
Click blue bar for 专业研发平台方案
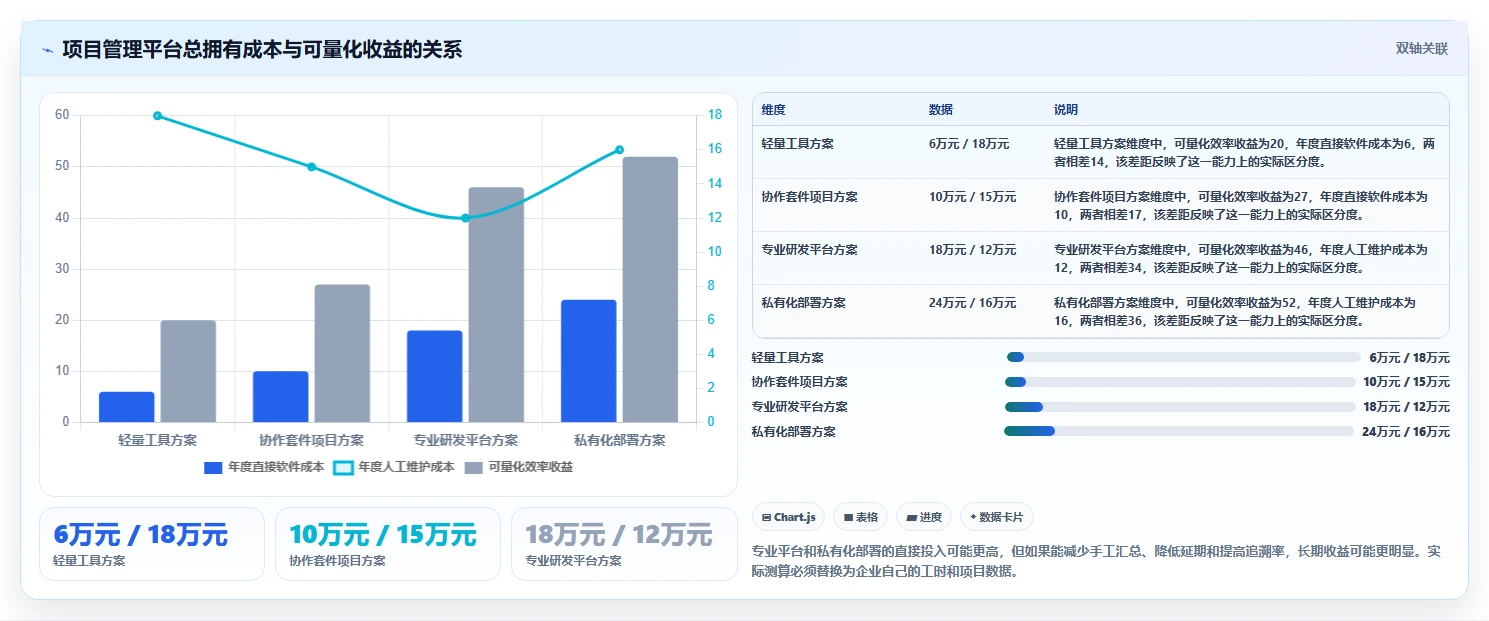coord(434,376)
